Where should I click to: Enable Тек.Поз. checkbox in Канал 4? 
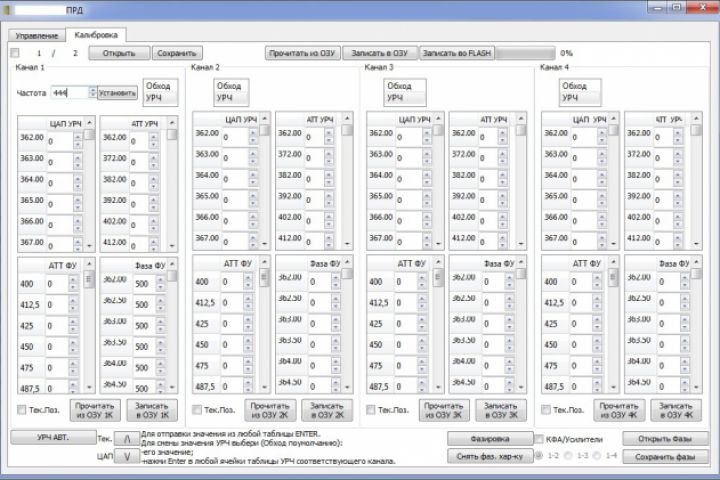pyautogui.click(x=546, y=410)
